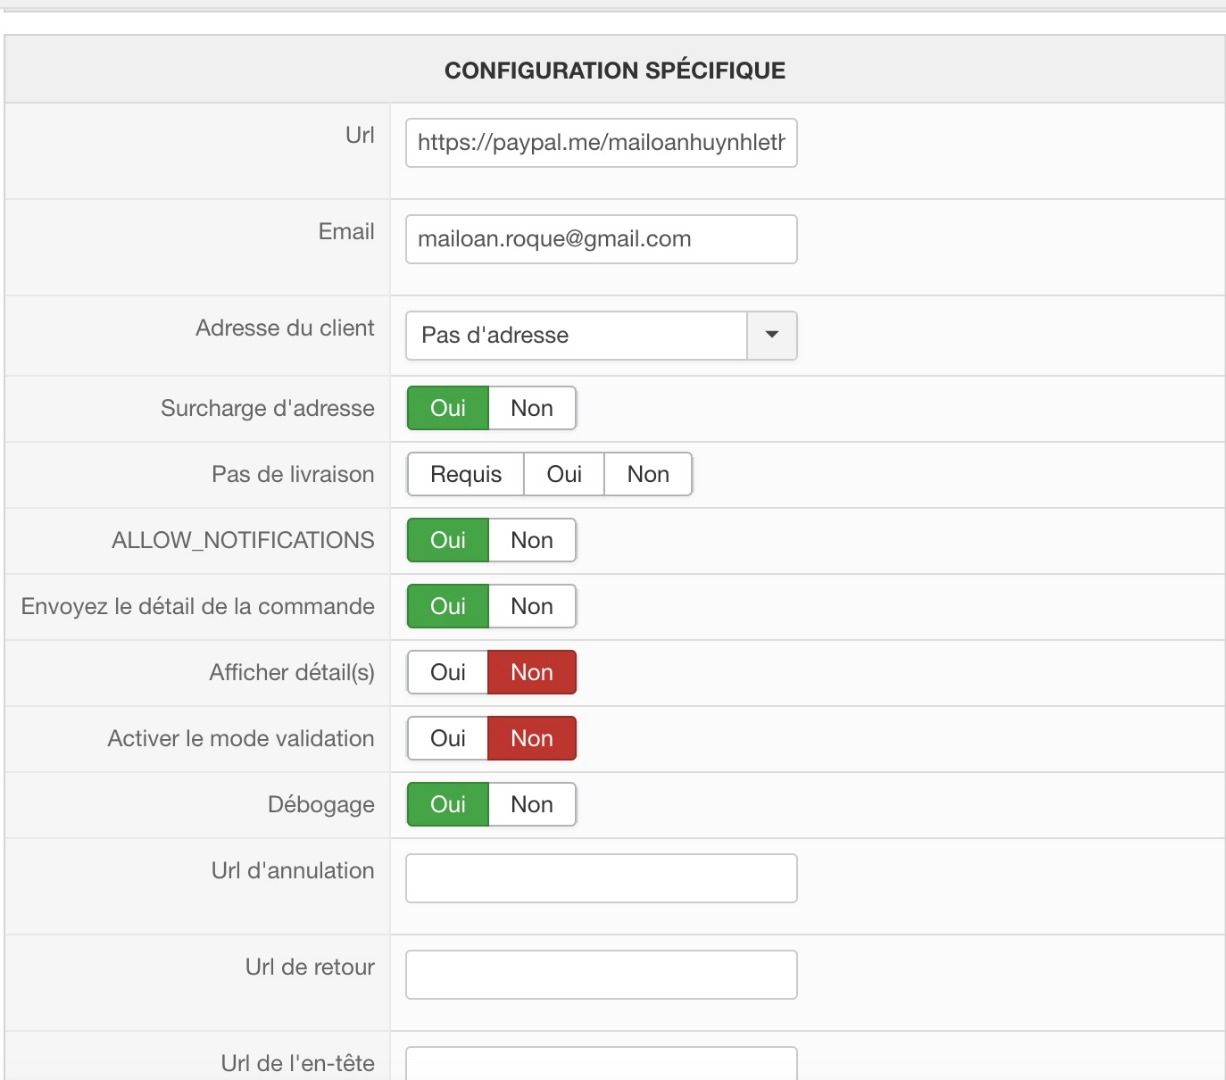Image resolution: width=1226 pixels, height=1080 pixels.
Task: Choose Non for Pas de livraison
Action: 648,474
